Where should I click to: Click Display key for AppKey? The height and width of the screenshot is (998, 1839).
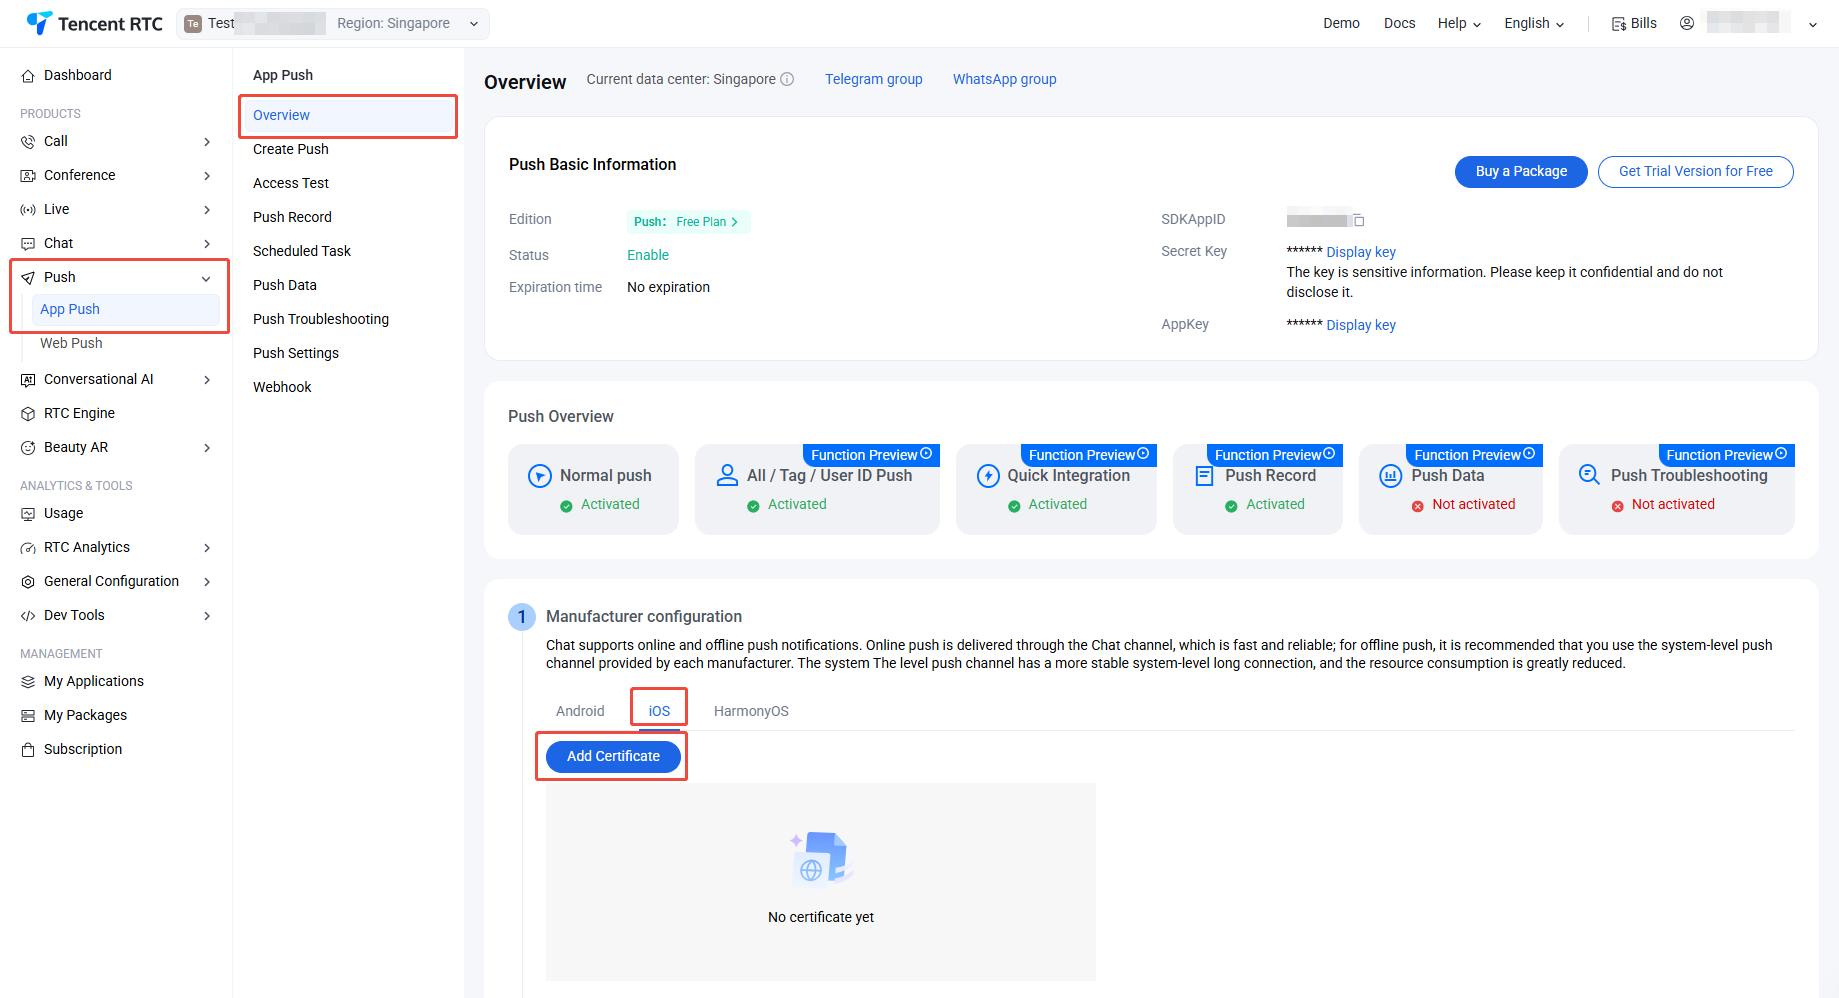click(1360, 325)
